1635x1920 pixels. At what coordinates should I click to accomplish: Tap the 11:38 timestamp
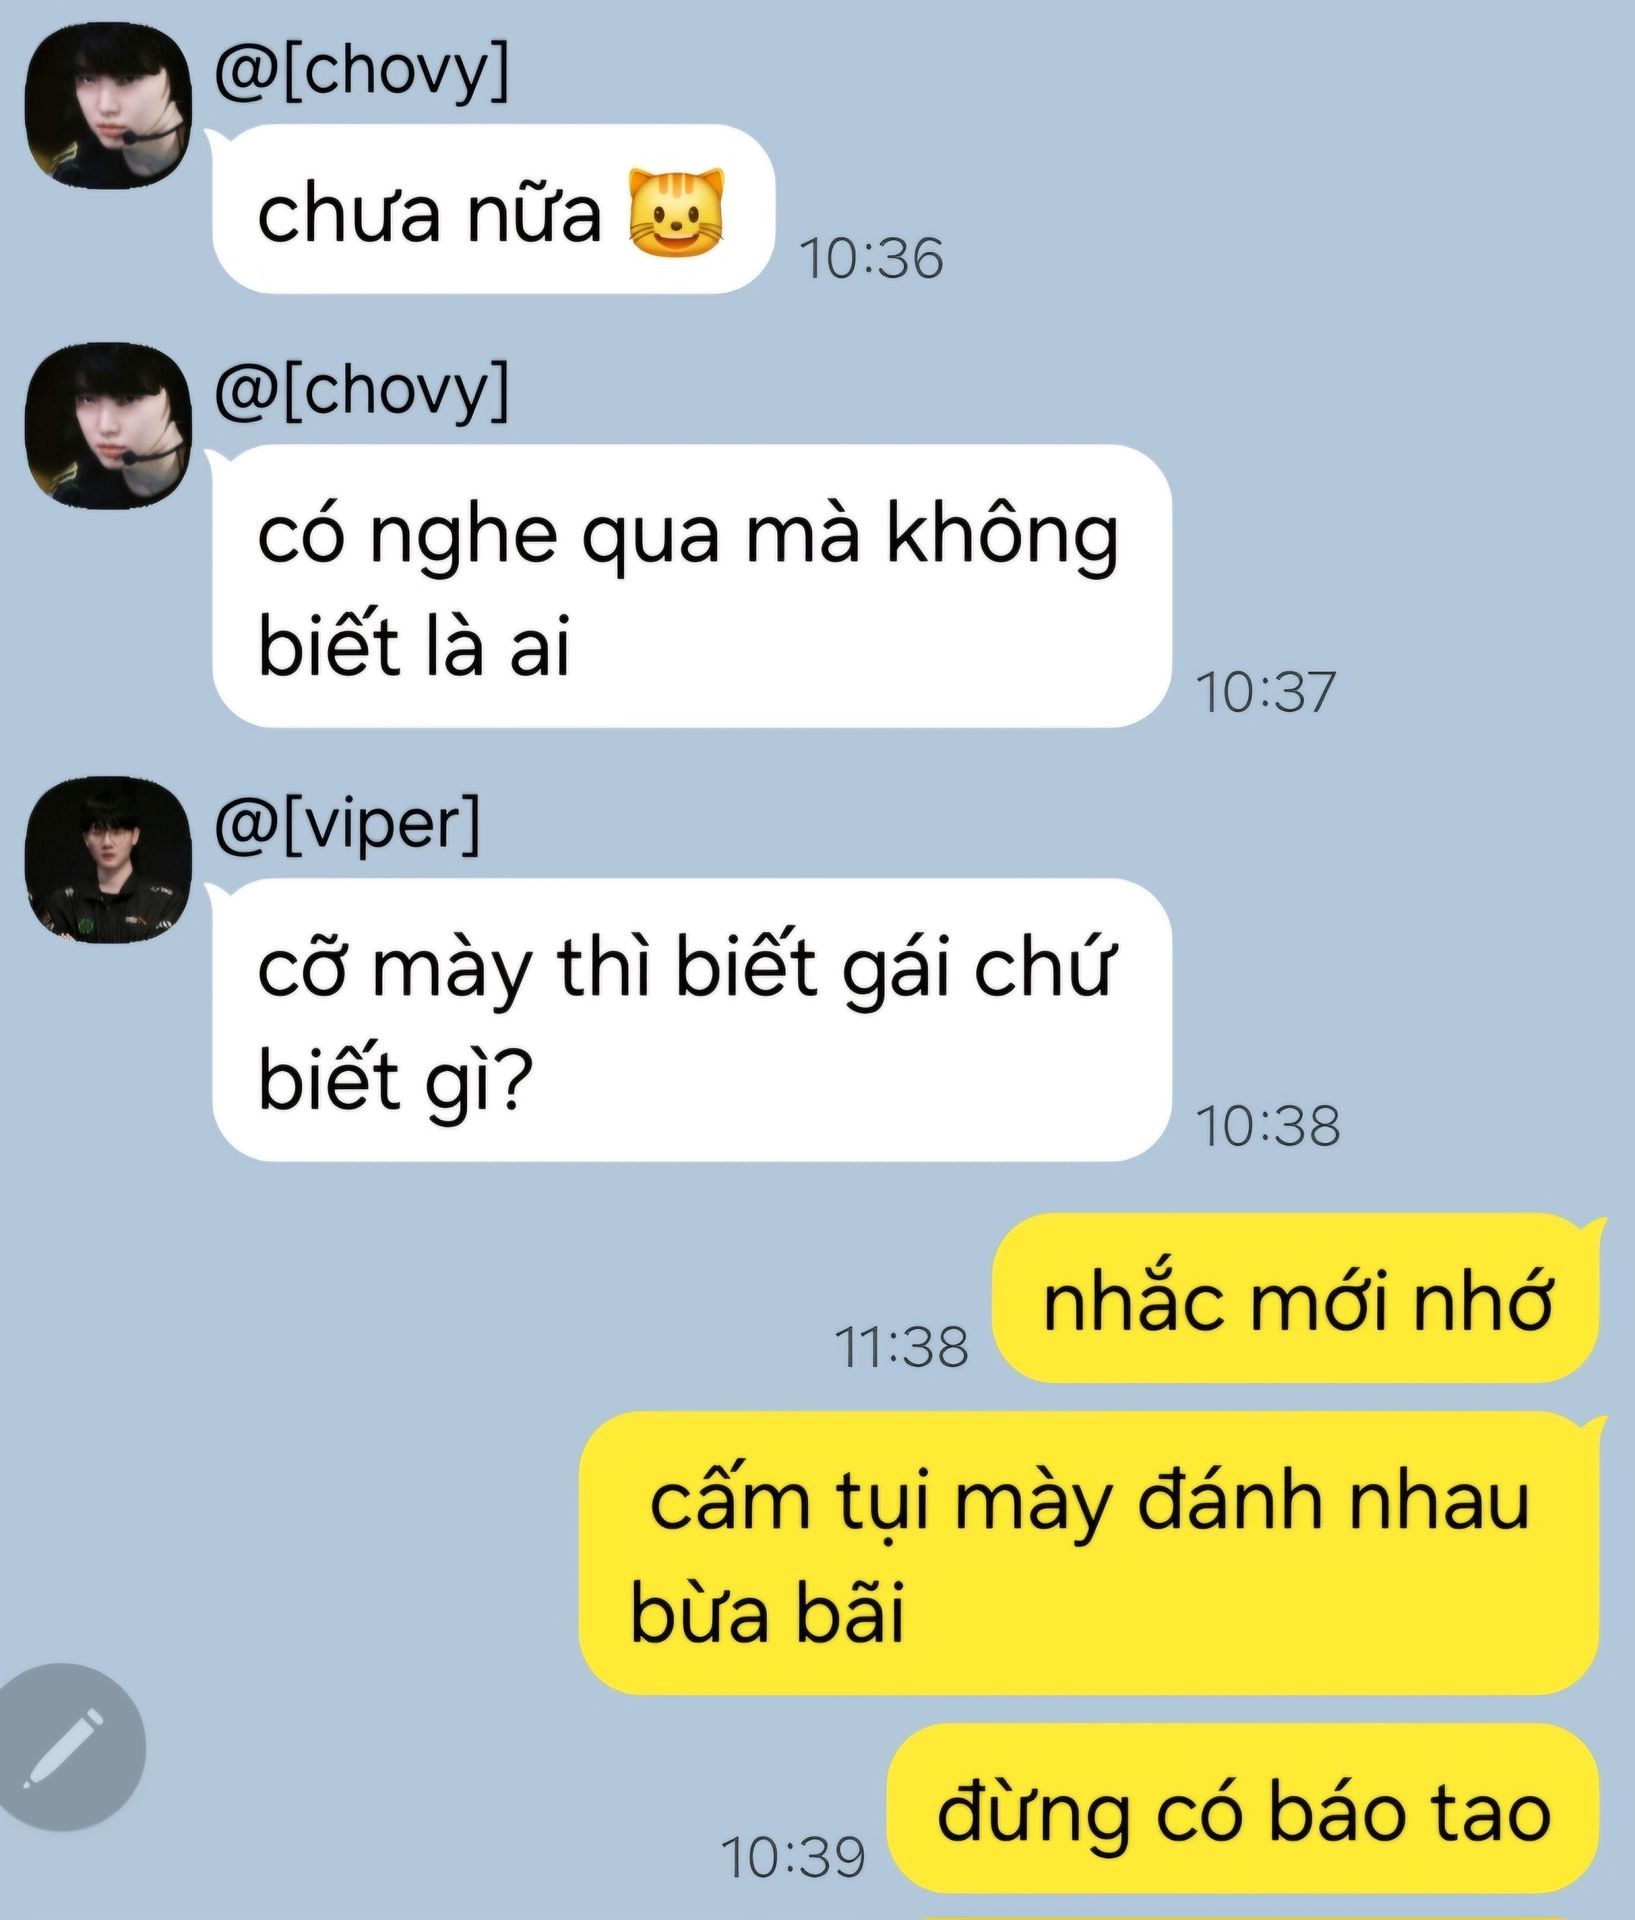(x=901, y=1347)
